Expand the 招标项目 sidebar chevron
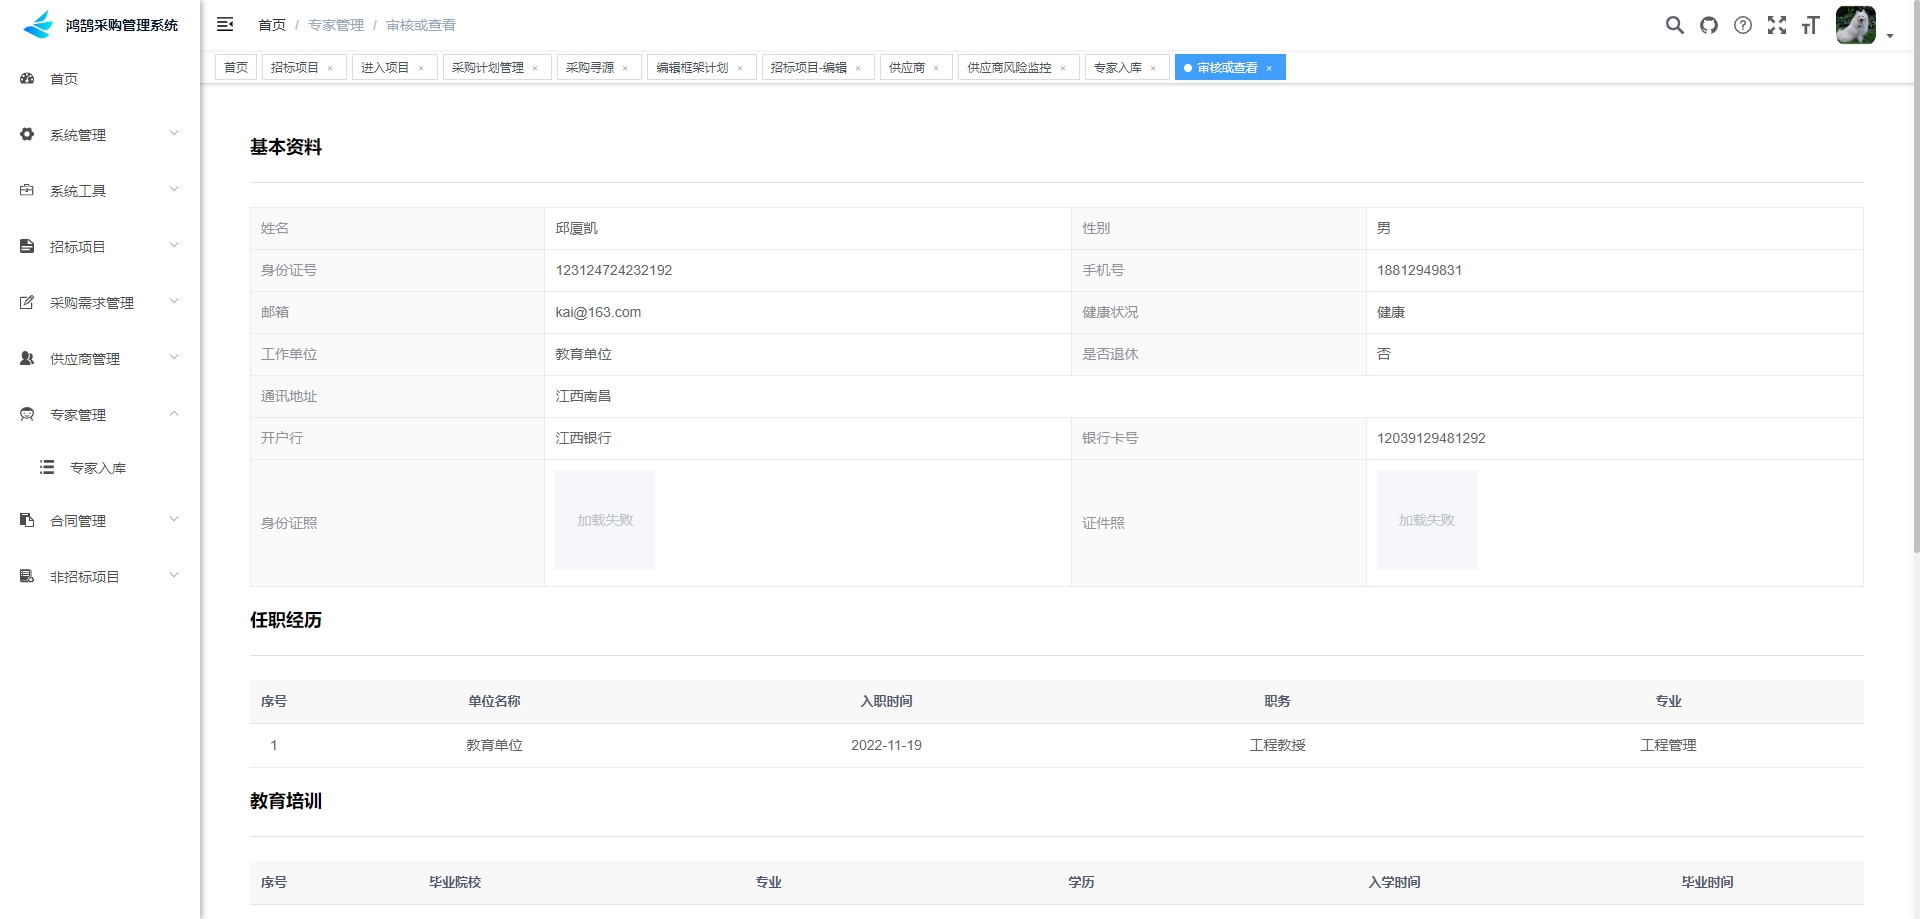1920x919 pixels. (174, 245)
